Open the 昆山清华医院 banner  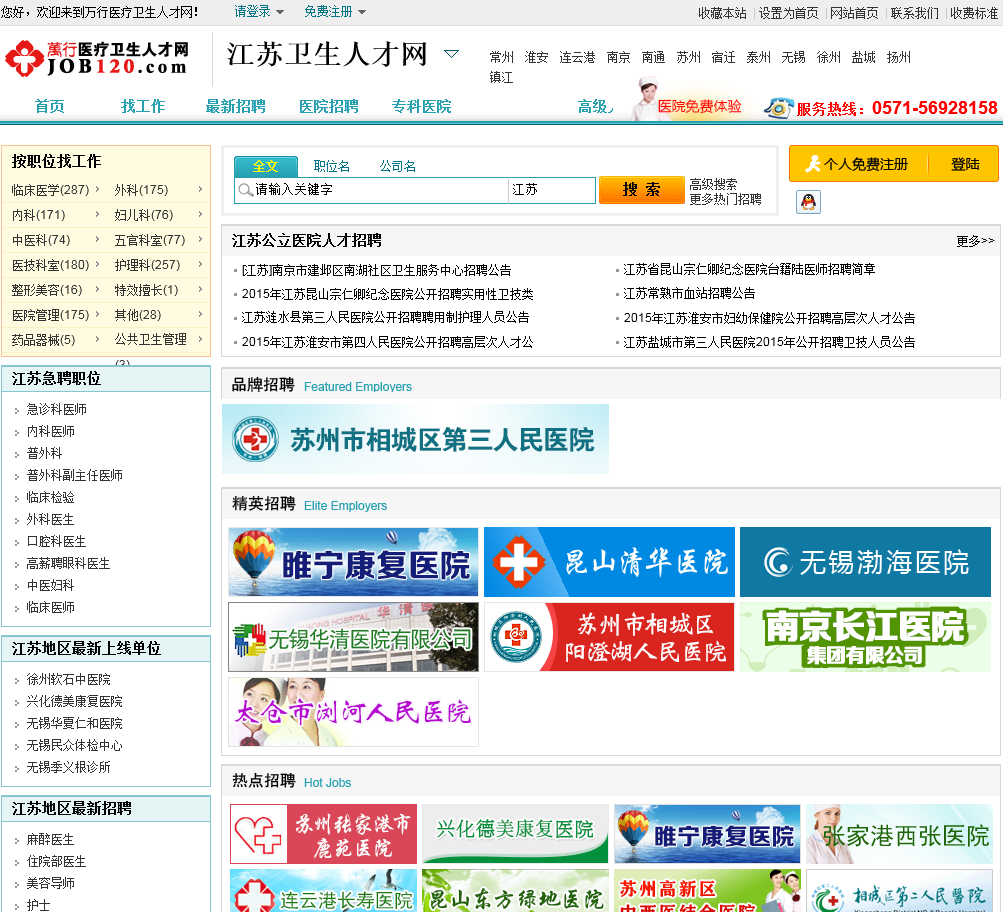(x=609, y=562)
